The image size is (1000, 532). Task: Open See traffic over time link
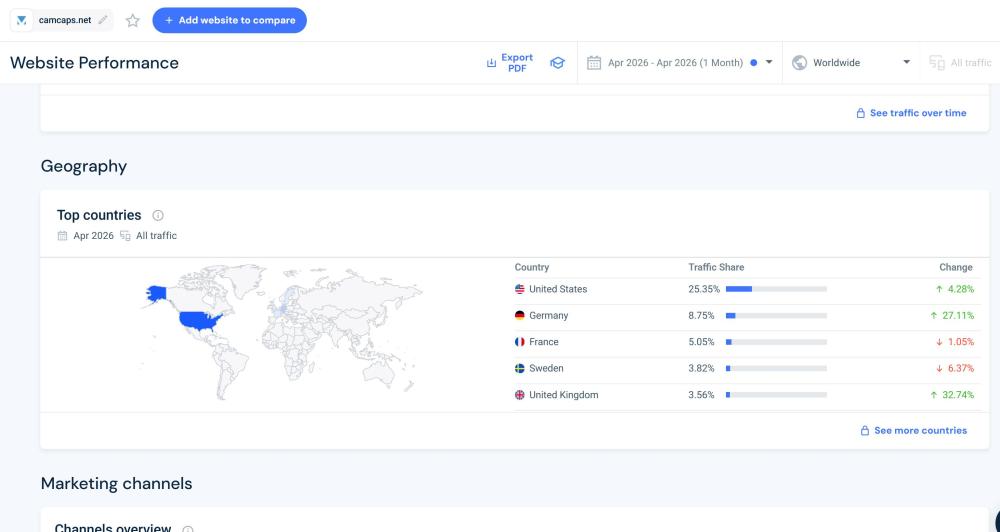click(911, 113)
